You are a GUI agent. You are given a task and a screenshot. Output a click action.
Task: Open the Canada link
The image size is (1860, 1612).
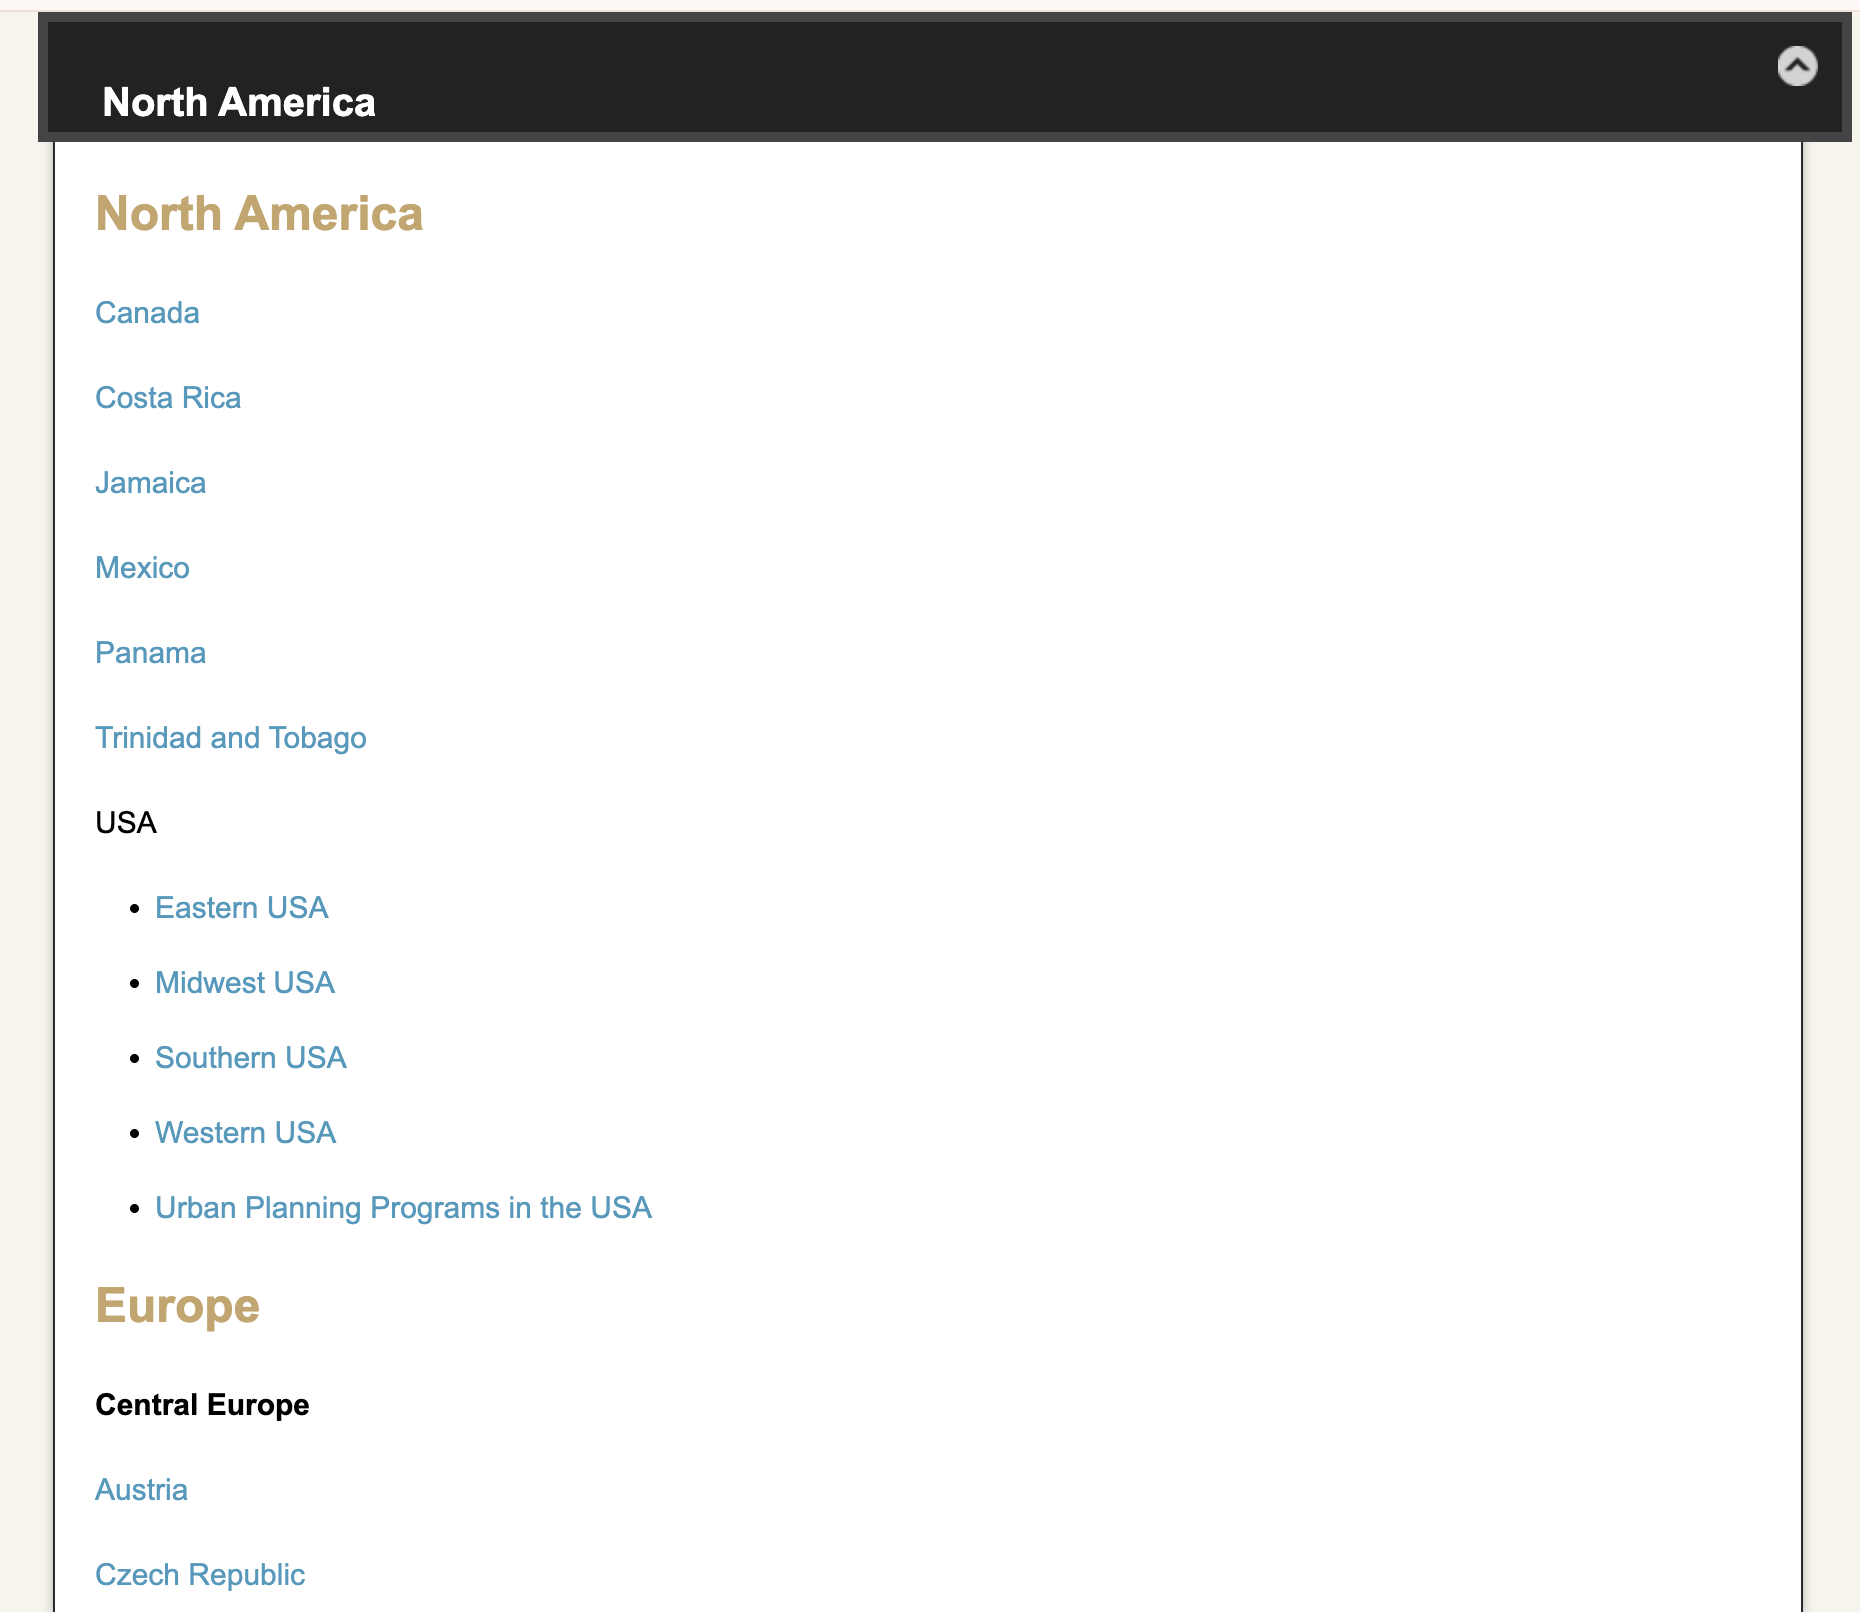[x=147, y=312]
